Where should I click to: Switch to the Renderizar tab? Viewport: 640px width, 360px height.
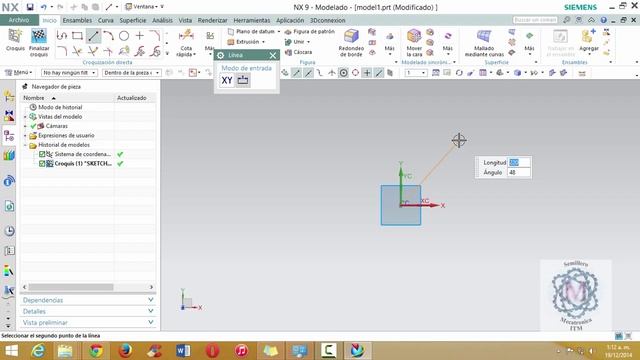pyautogui.click(x=212, y=20)
